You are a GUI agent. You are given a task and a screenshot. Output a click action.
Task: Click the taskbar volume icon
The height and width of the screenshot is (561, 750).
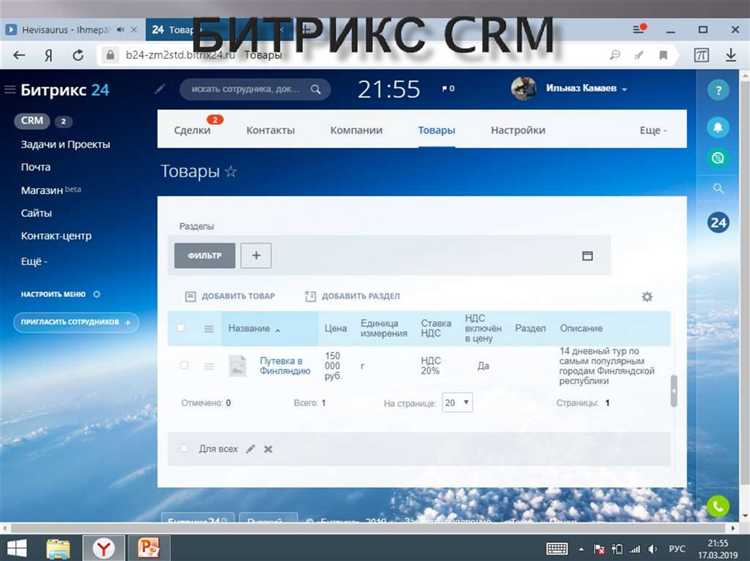pyautogui.click(x=652, y=549)
